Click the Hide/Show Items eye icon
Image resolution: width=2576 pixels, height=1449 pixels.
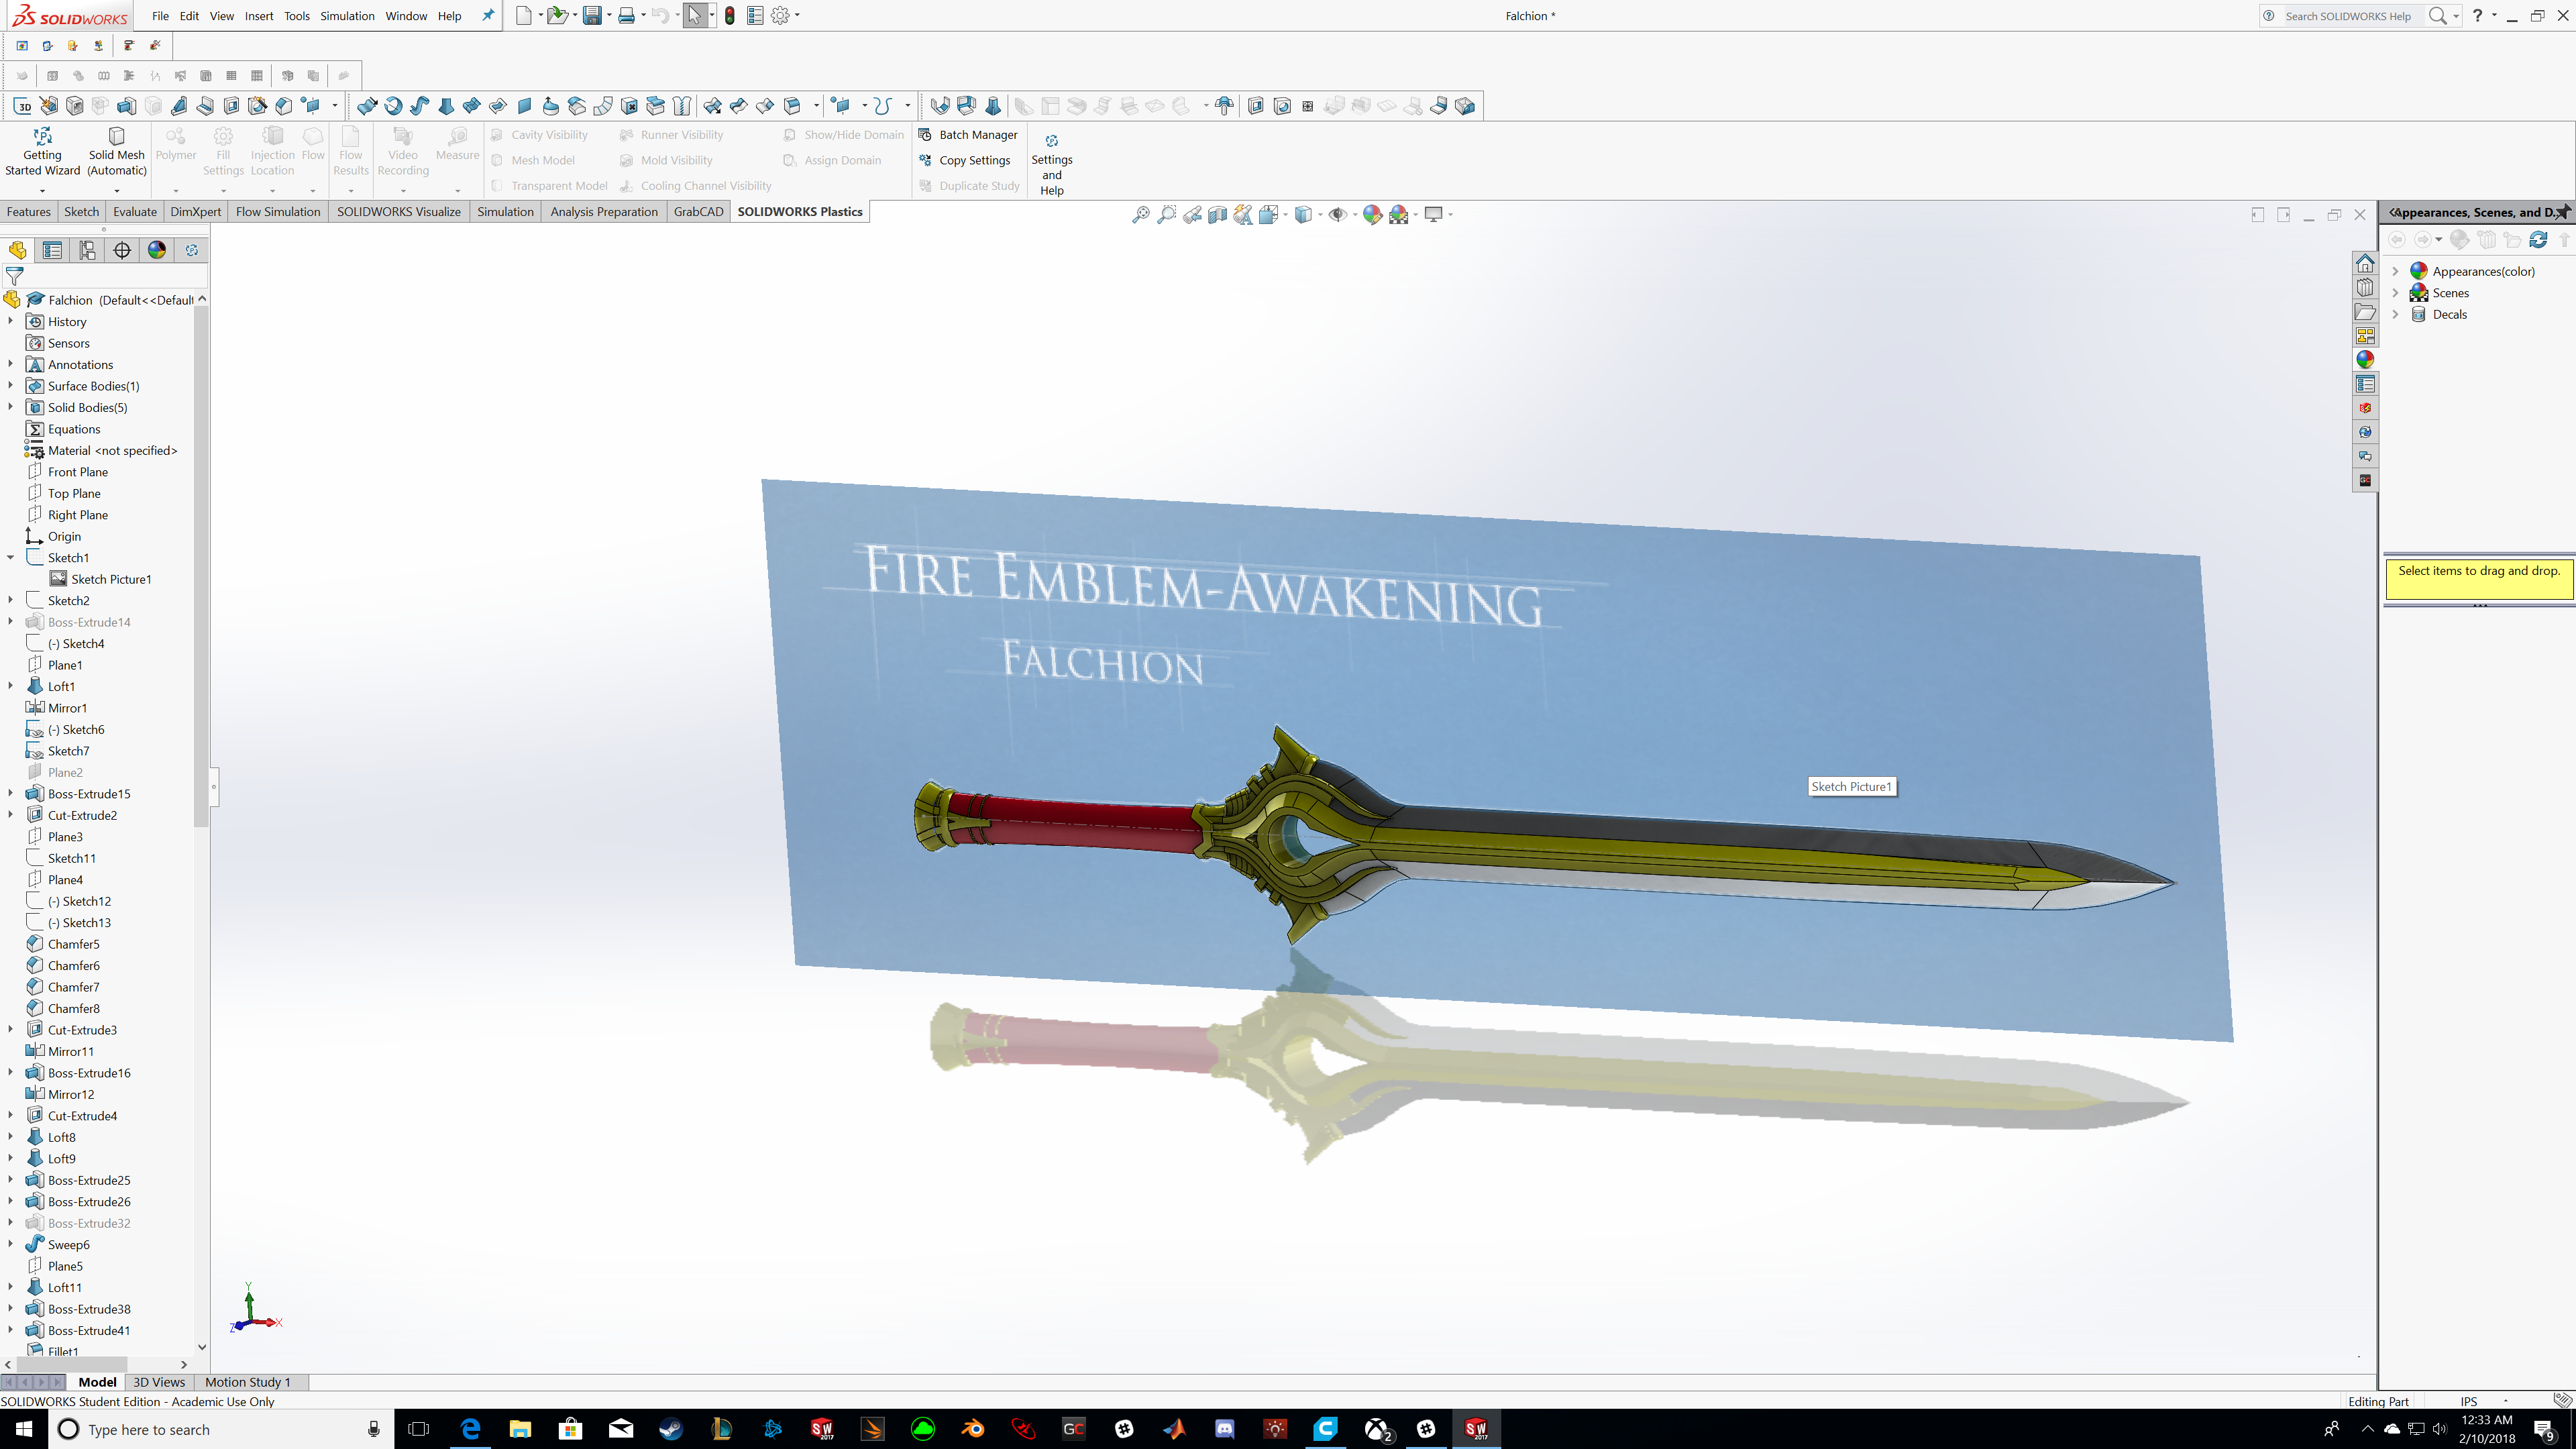click(x=1337, y=214)
